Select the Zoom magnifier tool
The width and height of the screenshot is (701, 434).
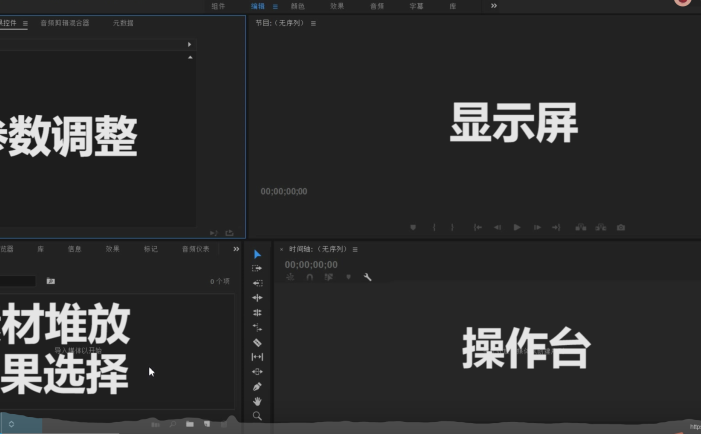click(x=257, y=416)
